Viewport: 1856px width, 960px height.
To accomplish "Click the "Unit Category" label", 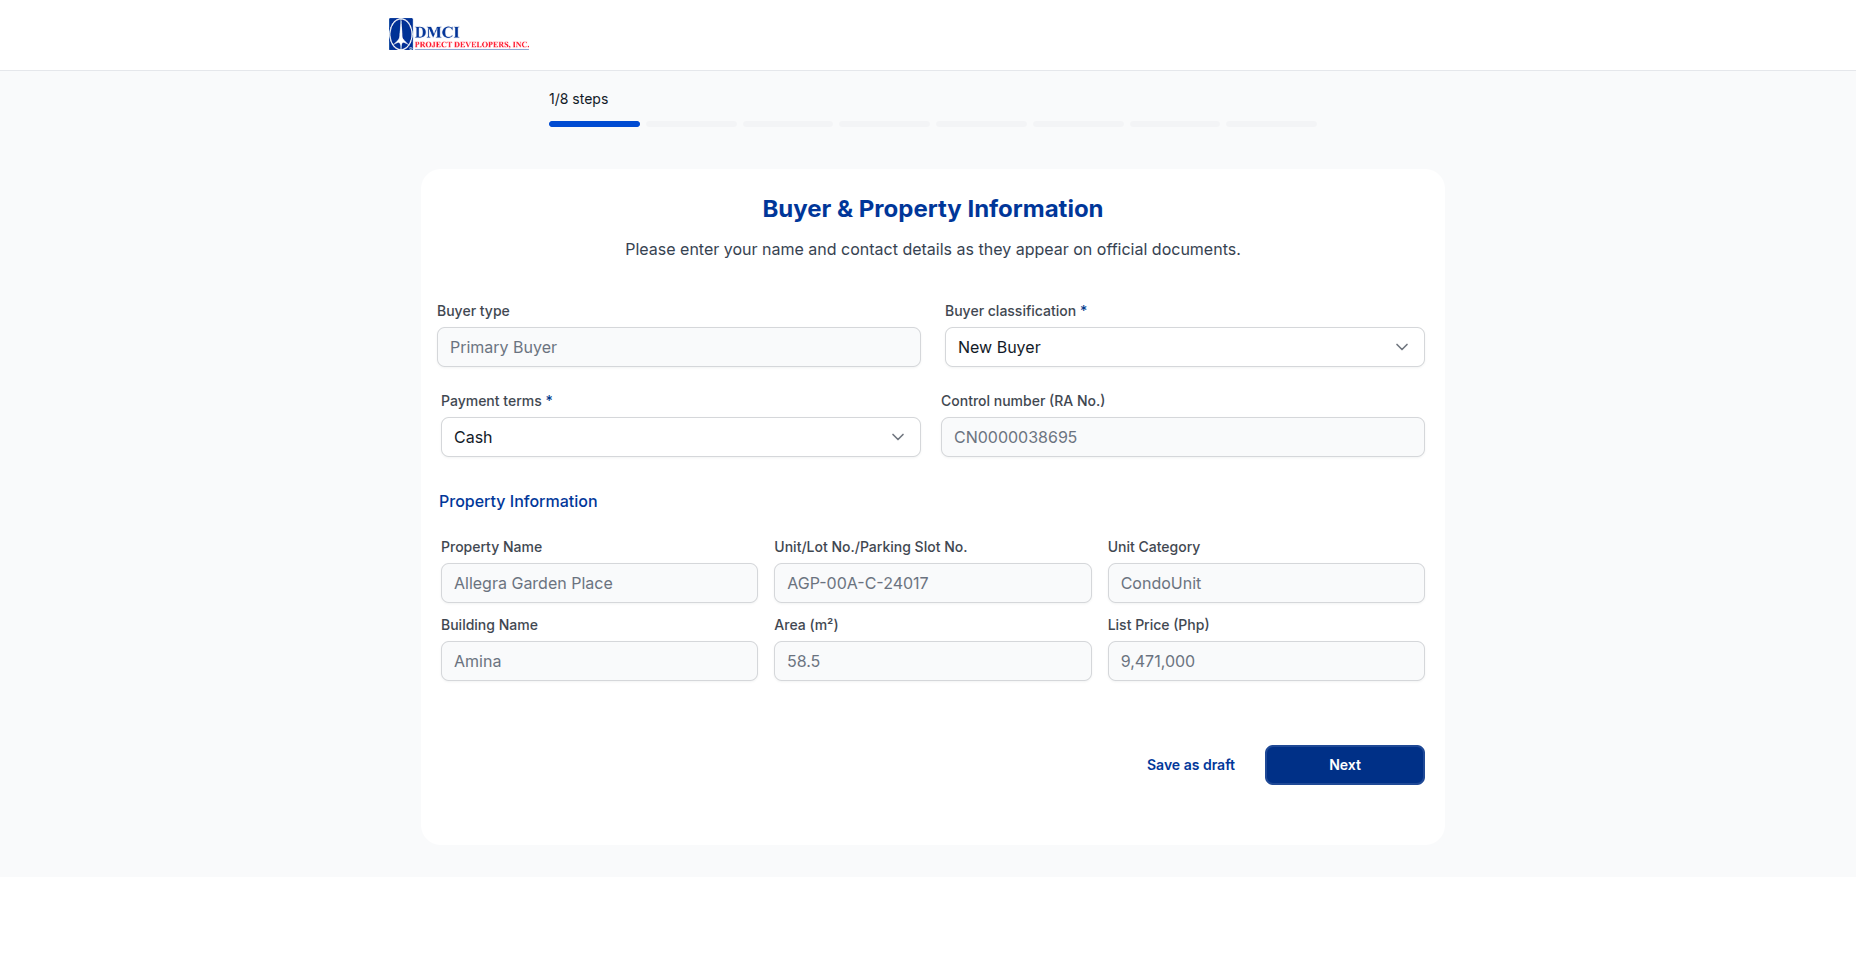I will [1153, 547].
